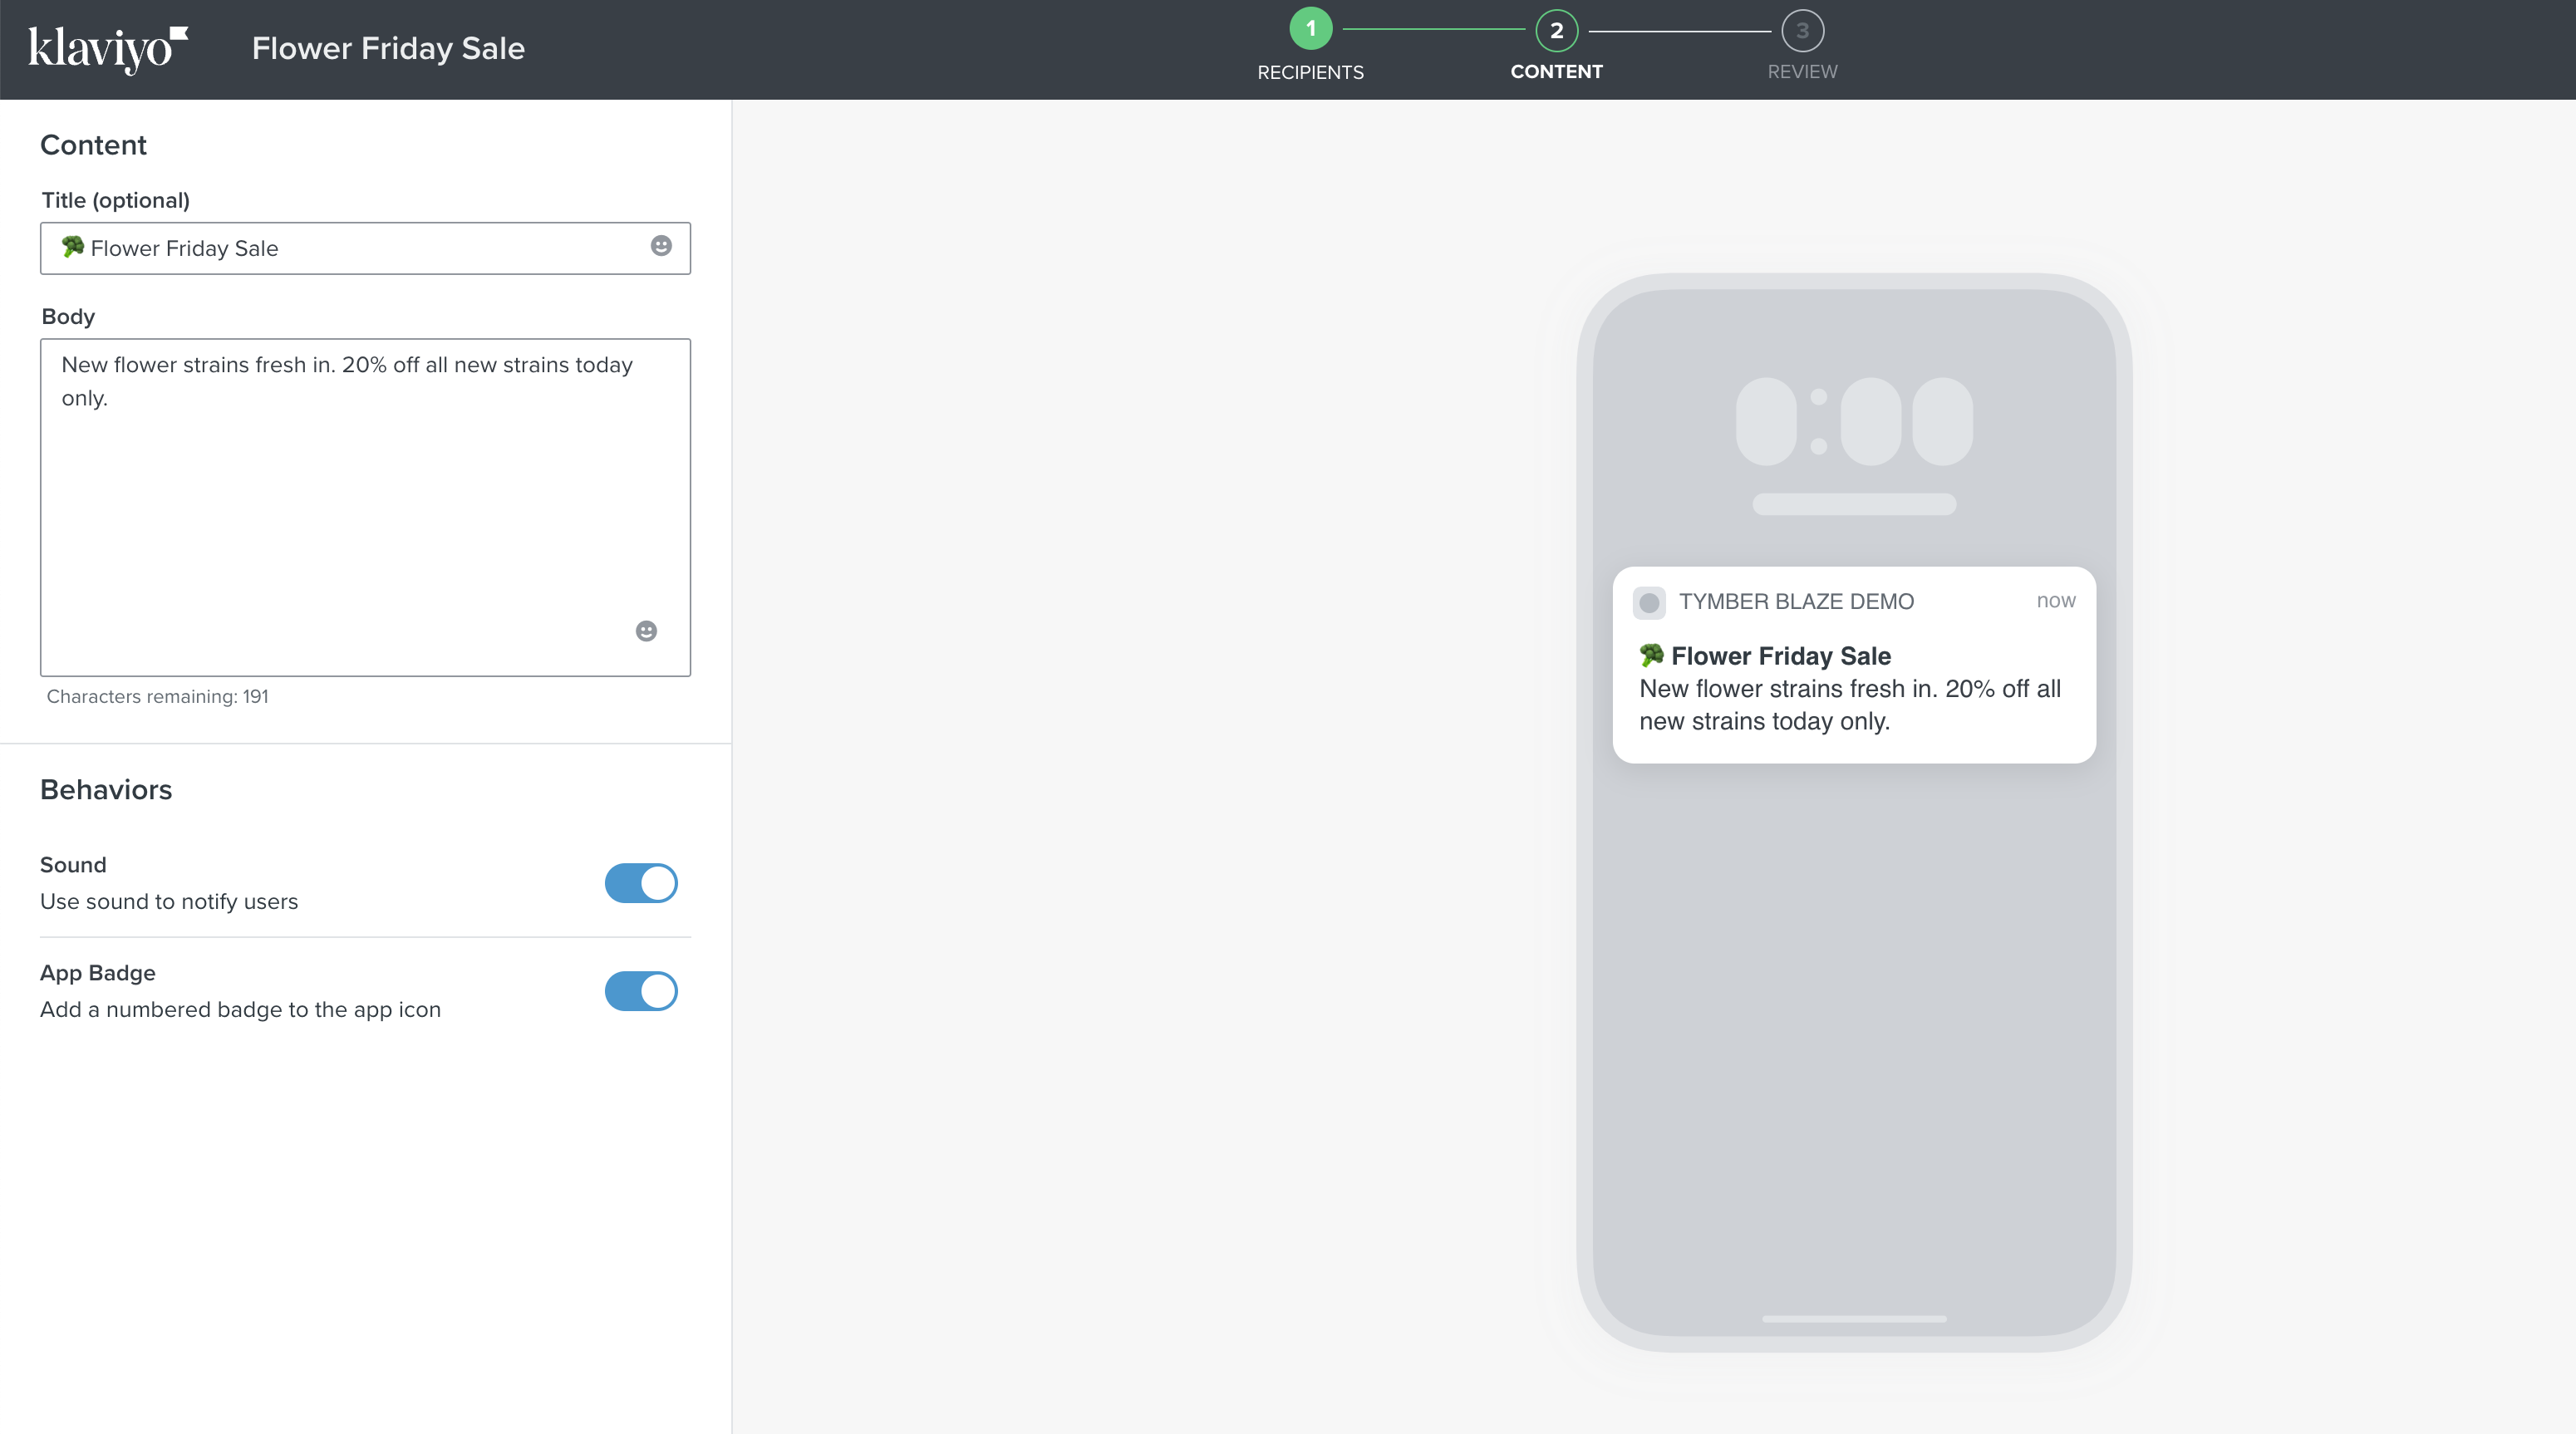This screenshot has width=2576, height=1434.
Task: Click 'Add a numbered badge to the app icon'
Action: pyautogui.click(x=240, y=1009)
